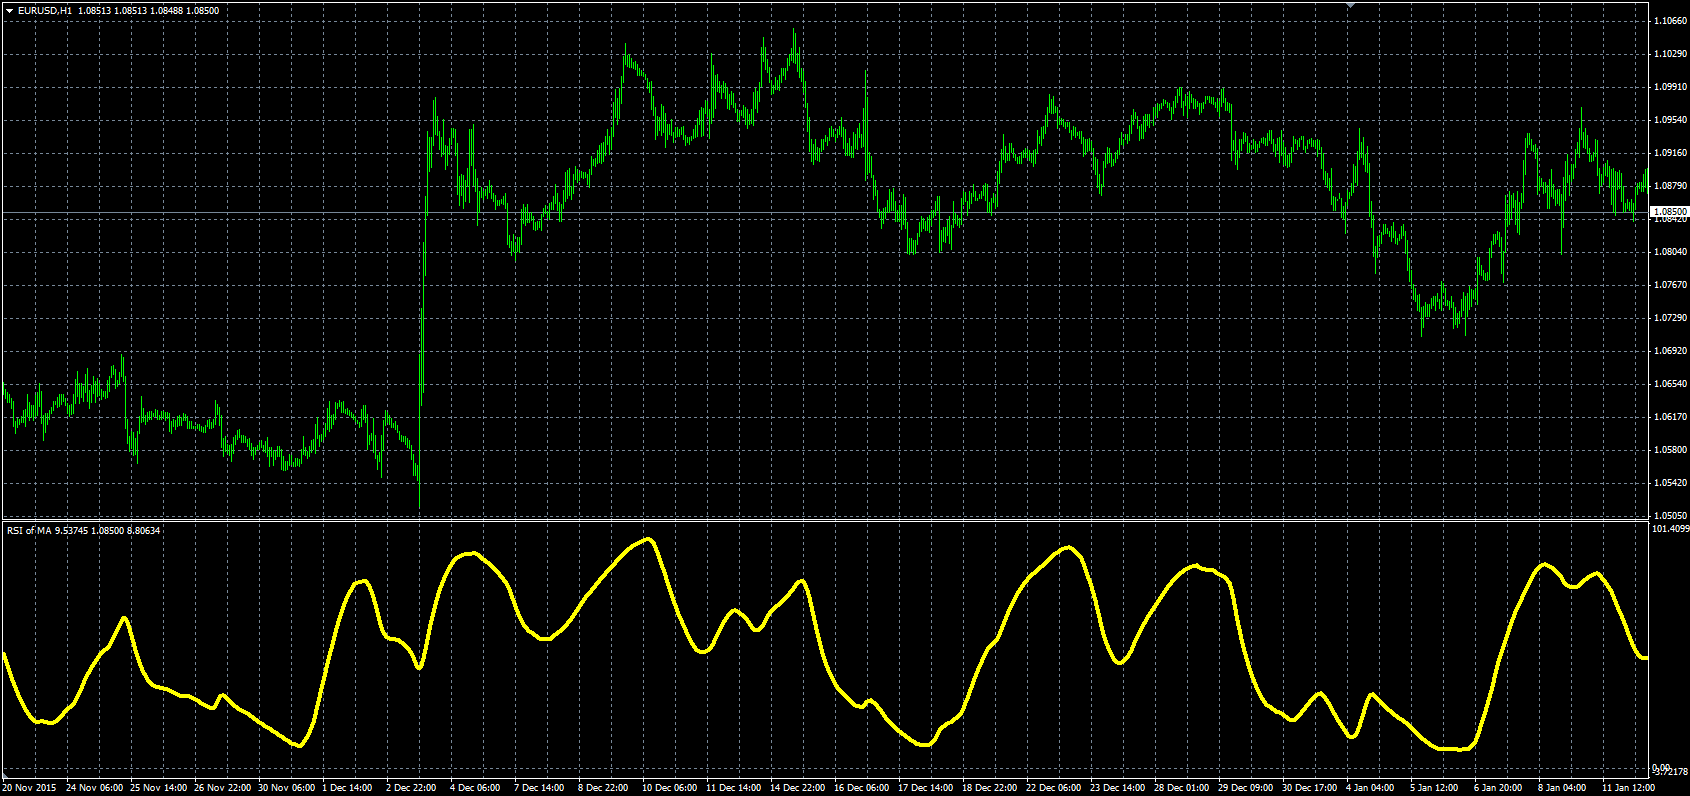Click the 24 Nov 06:00 time label
Image resolution: width=1690 pixels, height=796 pixels.
point(94,788)
